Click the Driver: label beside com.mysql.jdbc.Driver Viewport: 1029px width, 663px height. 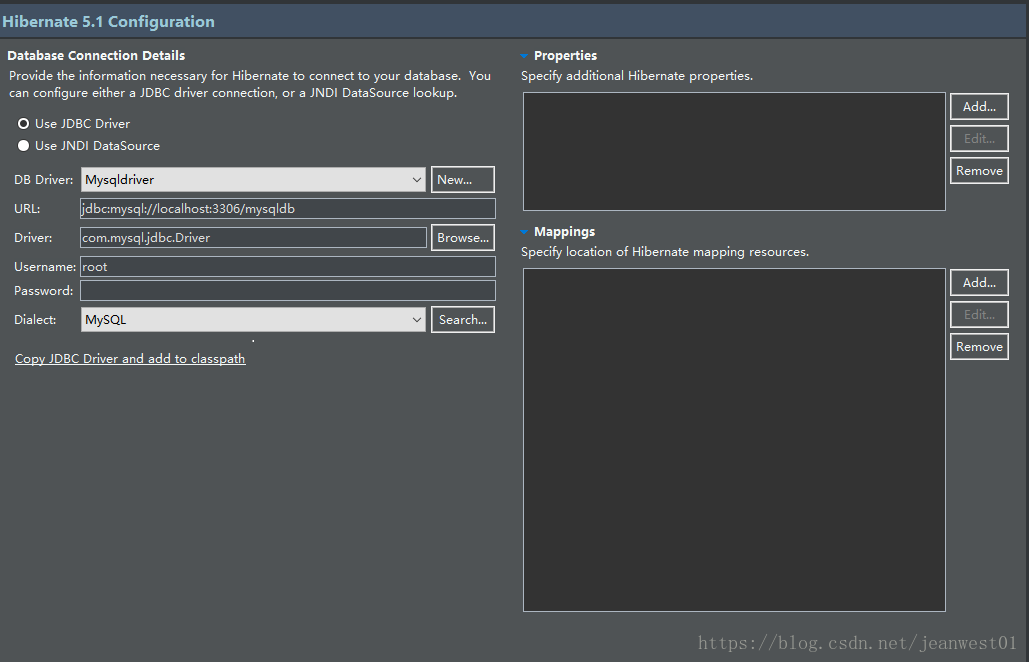(x=33, y=238)
